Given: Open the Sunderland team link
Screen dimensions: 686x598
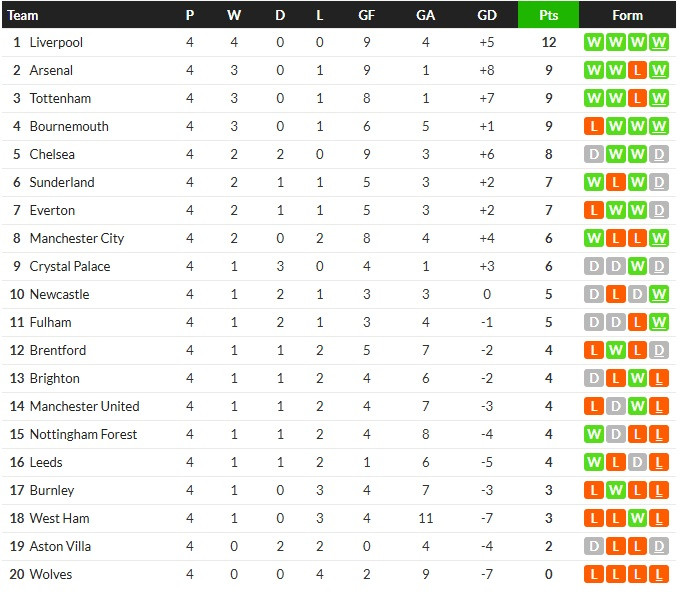Looking at the screenshot, I should [x=62, y=182].
